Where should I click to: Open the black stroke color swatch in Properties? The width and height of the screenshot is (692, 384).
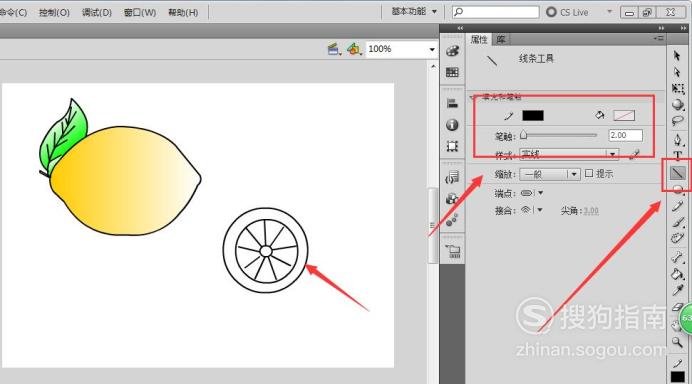(x=533, y=115)
